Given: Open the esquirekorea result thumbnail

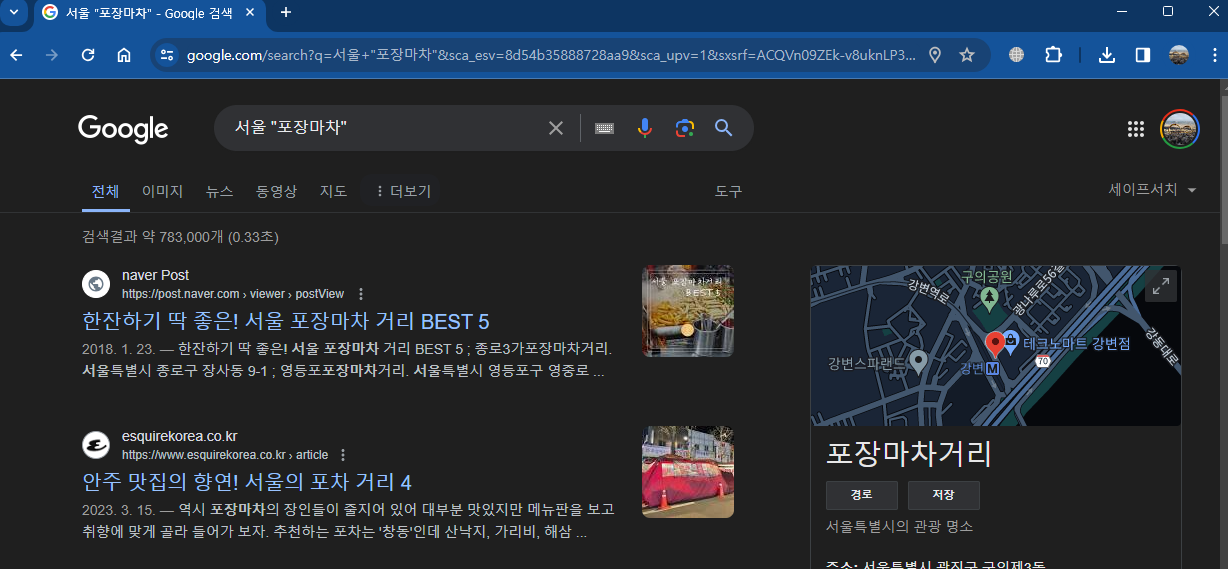Looking at the screenshot, I should pos(688,472).
